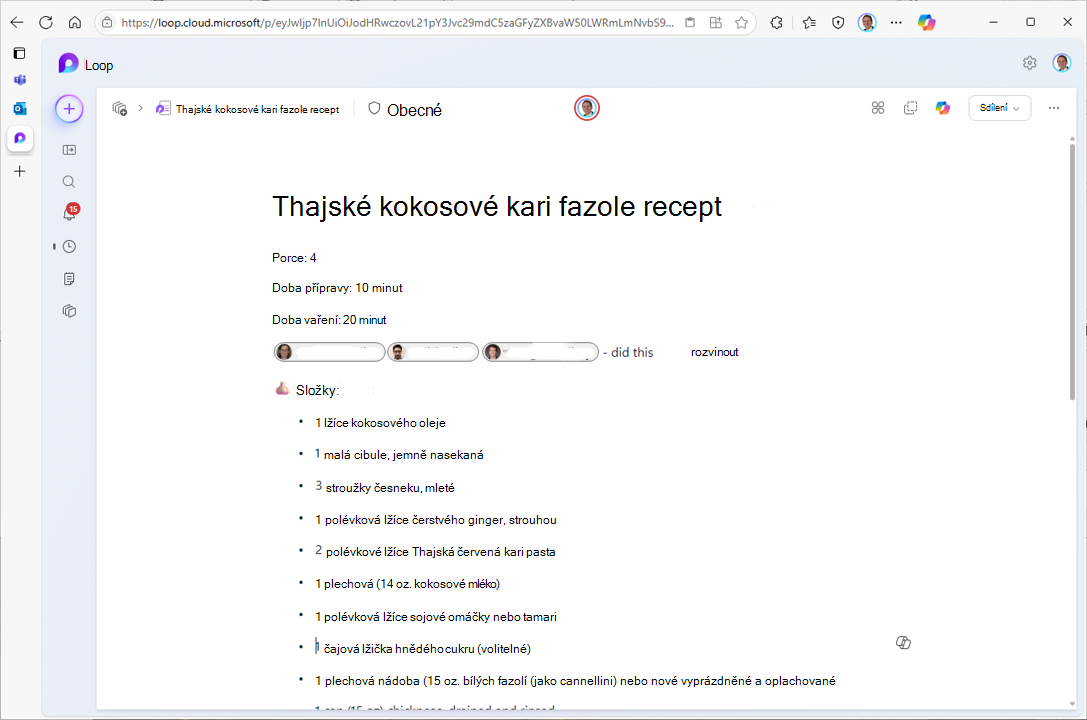Viewport: 1087px width, 720px height.
Task: Create new item with the purple plus button
Action: pos(68,108)
